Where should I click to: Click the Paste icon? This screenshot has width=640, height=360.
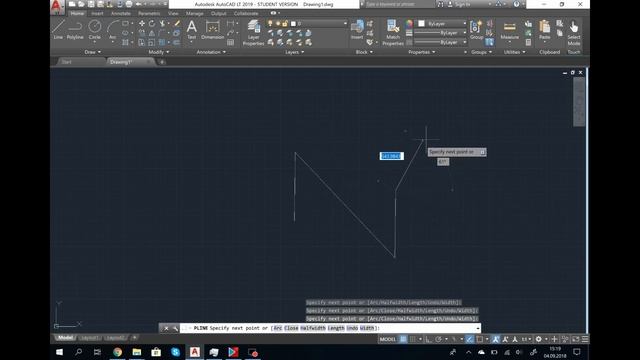point(544,29)
